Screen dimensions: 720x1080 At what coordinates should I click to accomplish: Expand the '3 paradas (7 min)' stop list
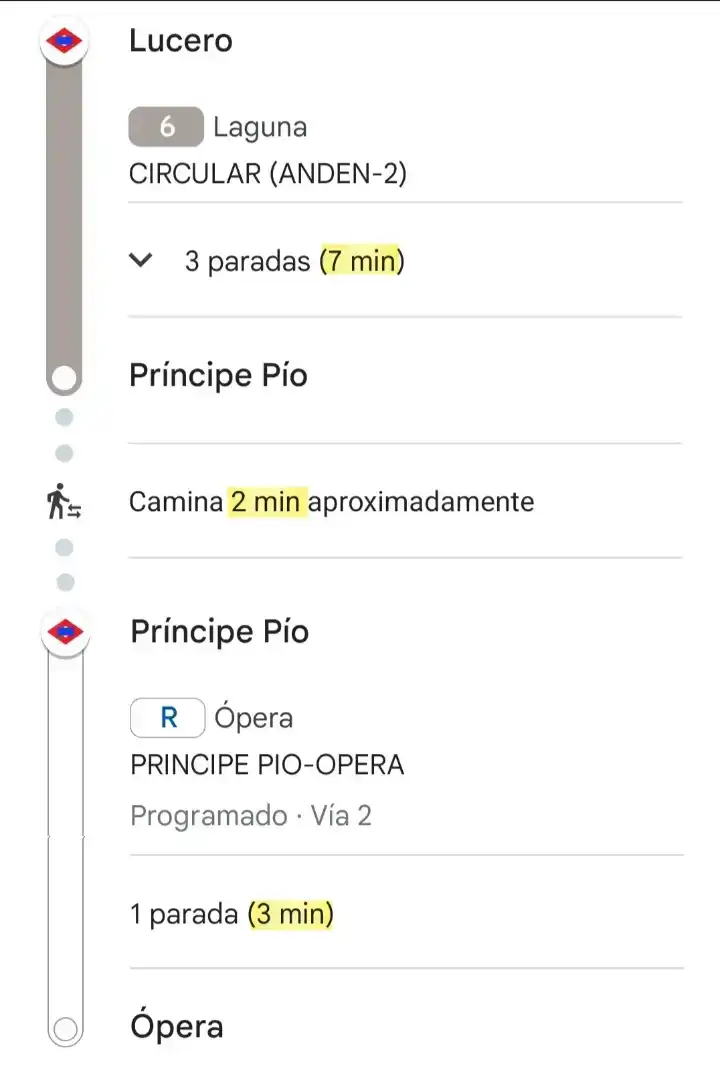(405, 260)
